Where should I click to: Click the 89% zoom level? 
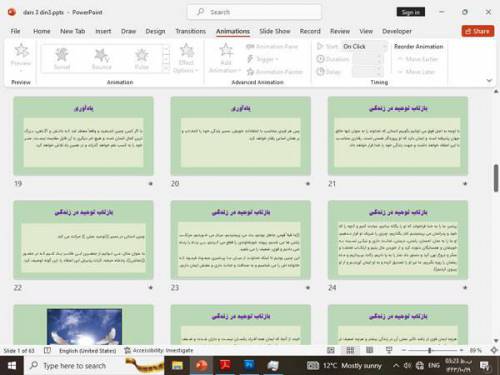pos(476,350)
